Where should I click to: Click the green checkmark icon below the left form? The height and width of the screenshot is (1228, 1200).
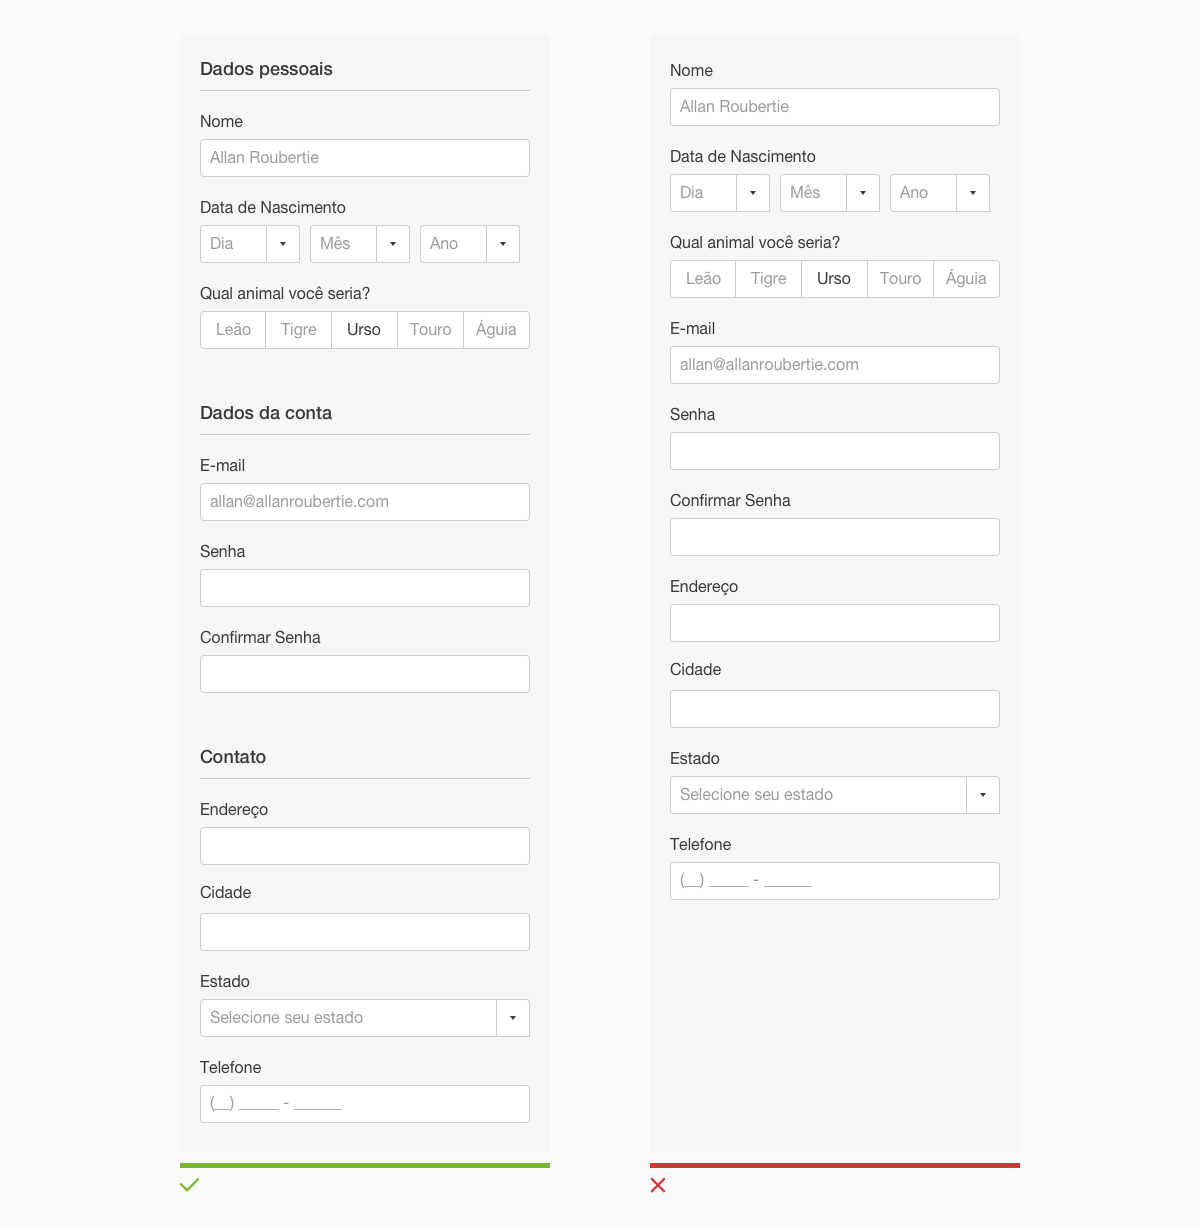tap(190, 1185)
